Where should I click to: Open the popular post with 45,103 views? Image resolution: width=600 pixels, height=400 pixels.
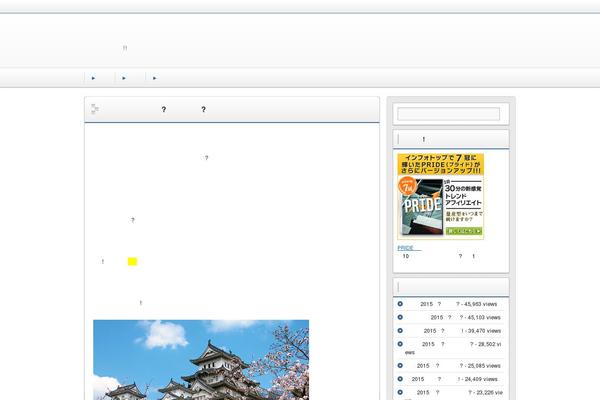(453, 317)
